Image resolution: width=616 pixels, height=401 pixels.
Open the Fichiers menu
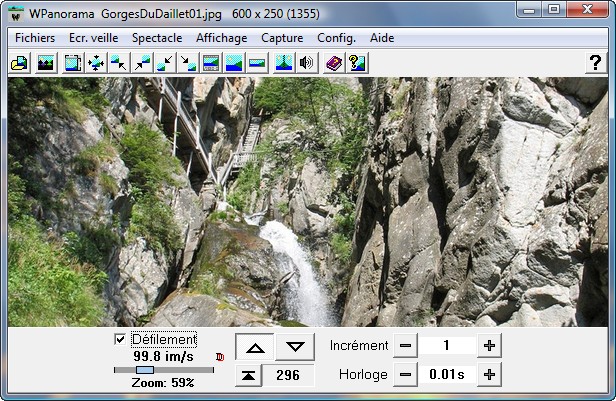[35, 38]
